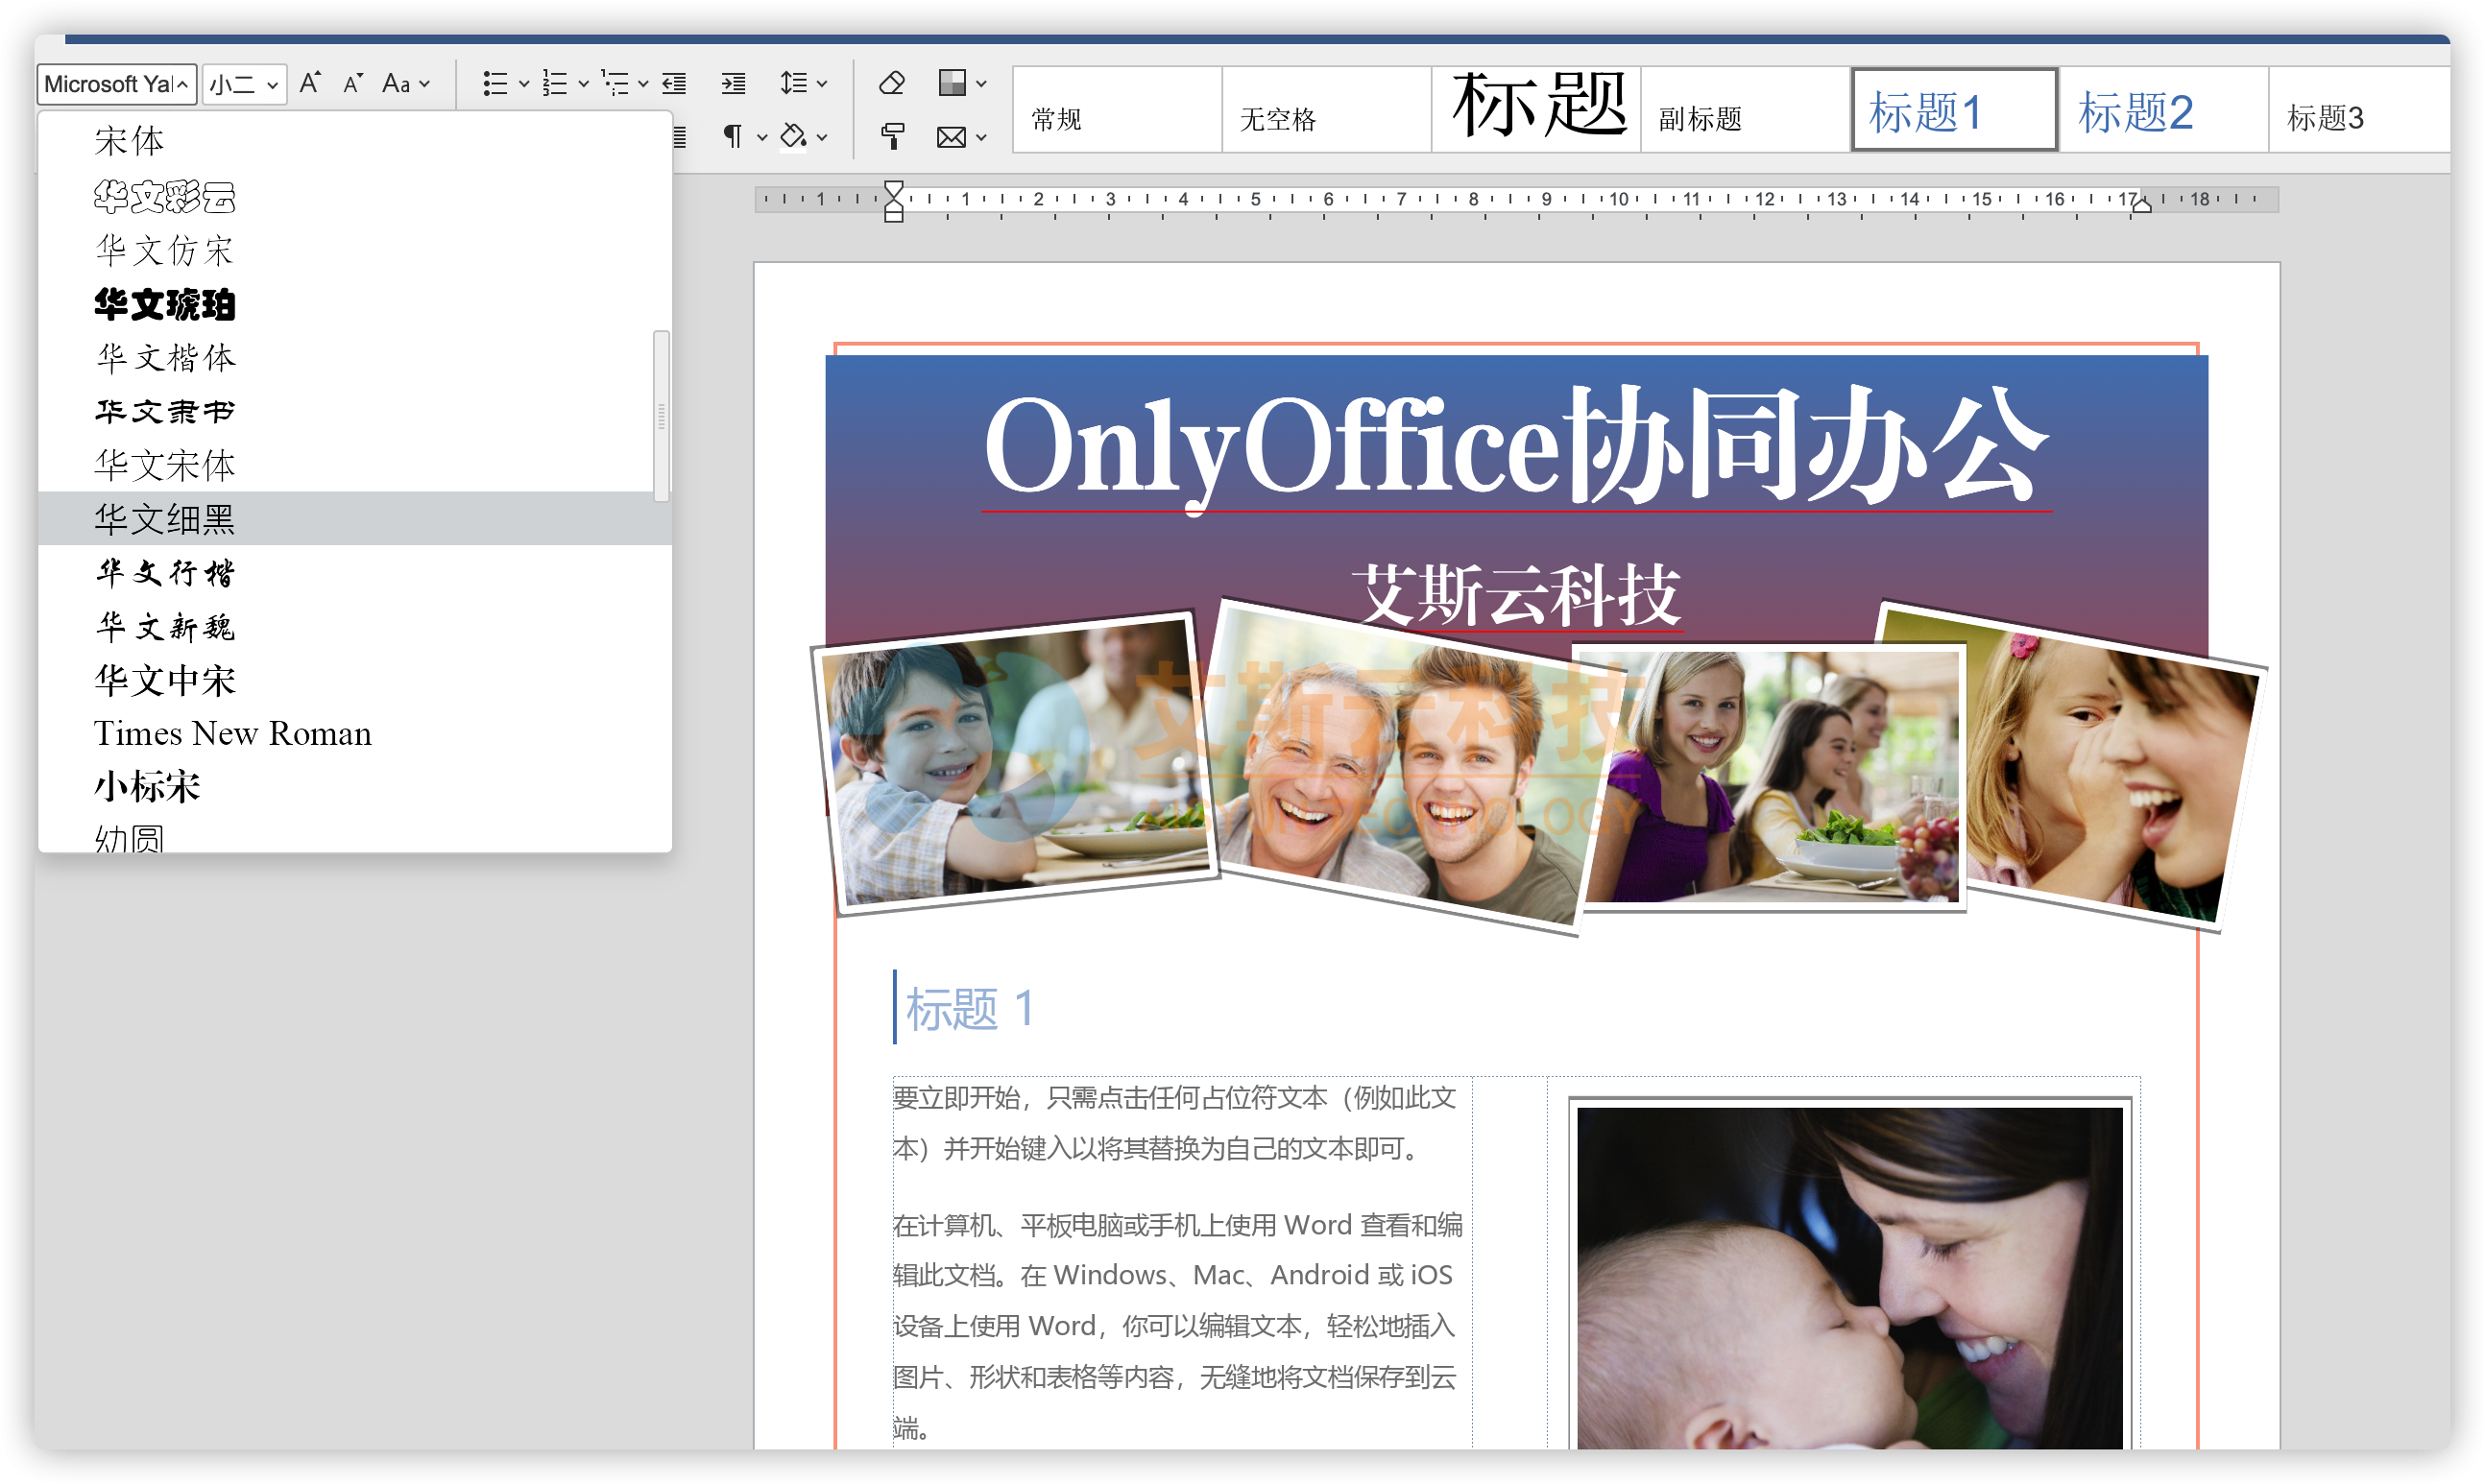Image resolution: width=2485 pixels, height=1484 pixels.
Task: Open the font size 小二 dropdown
Action: point(244,84)
